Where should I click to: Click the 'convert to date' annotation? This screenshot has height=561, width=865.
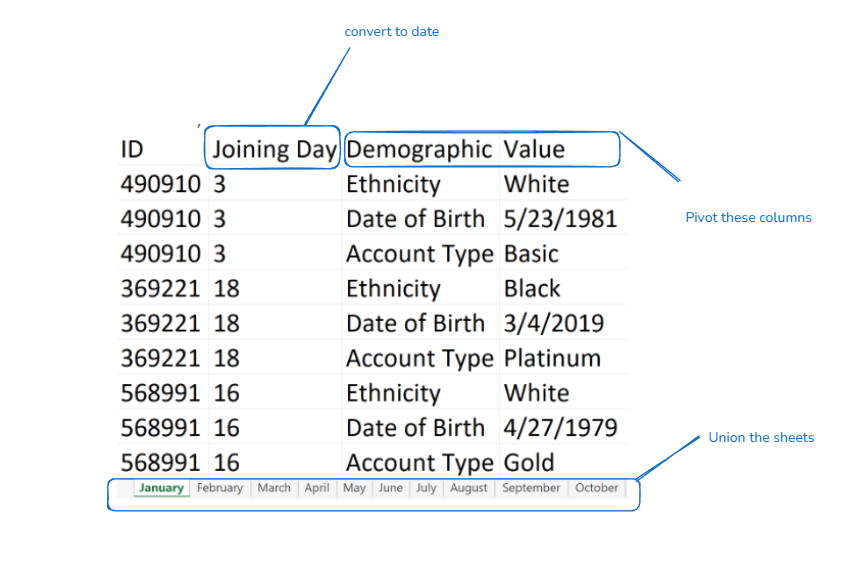coord(392,32)
